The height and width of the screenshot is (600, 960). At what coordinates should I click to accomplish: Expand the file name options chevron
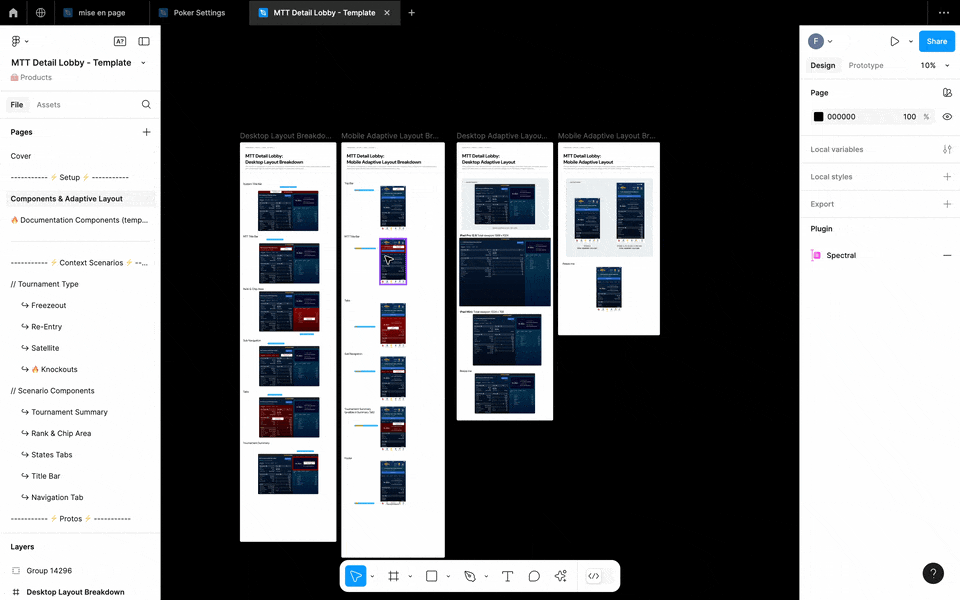[143, 63]
